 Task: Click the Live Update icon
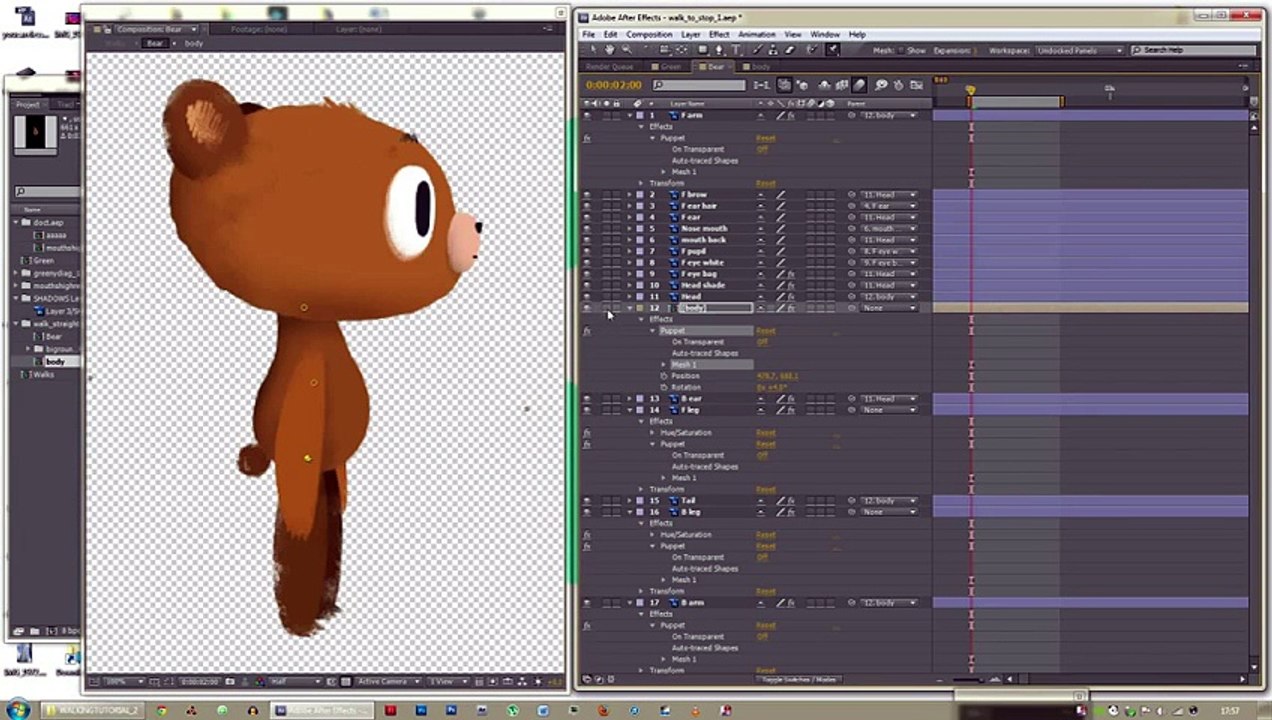(x=783, y=85)
